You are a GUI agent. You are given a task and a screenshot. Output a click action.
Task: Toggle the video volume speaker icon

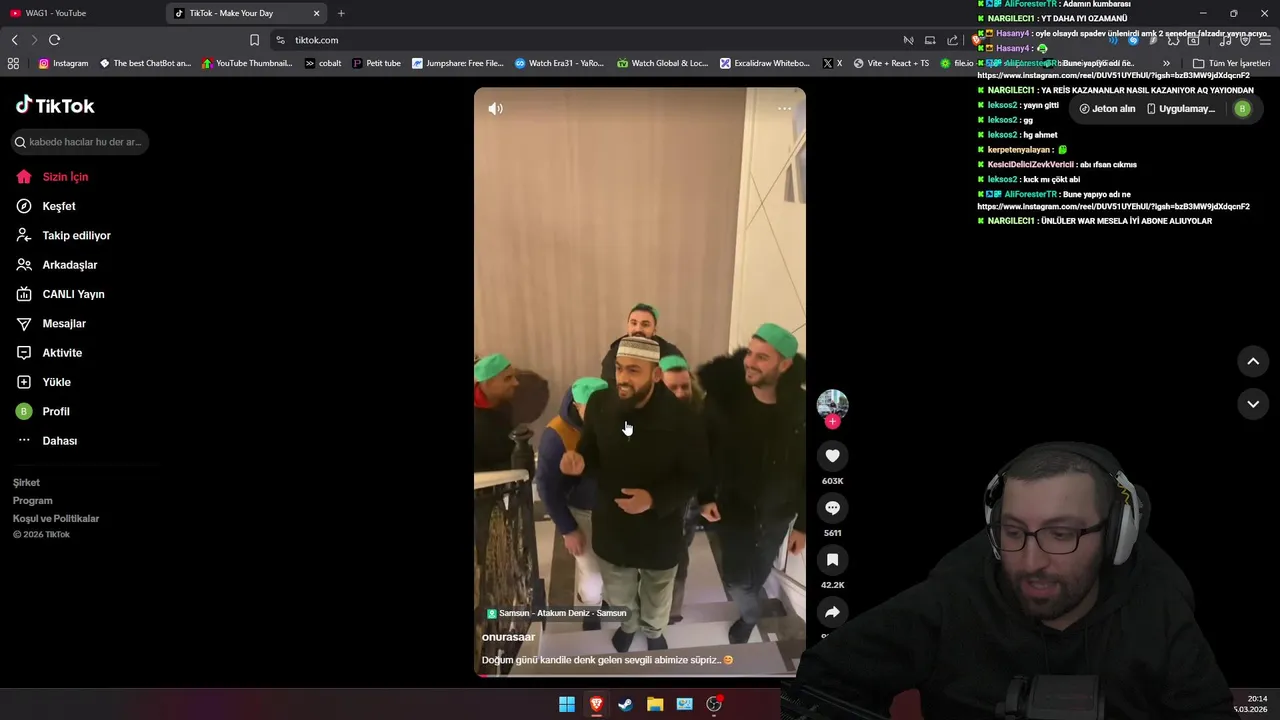click(x=495, y=108)
